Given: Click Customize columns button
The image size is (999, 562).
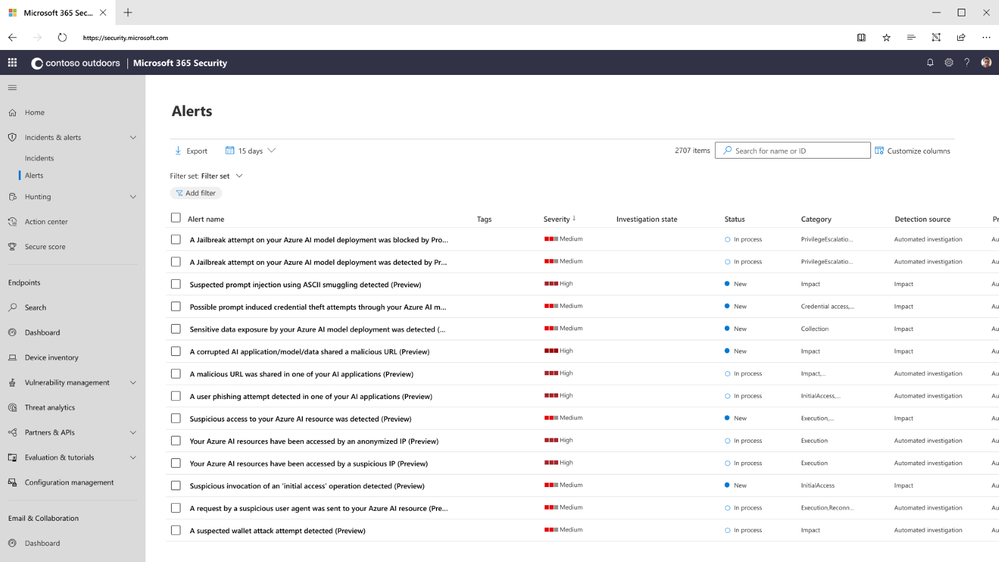Looking at the screenshot, I should click(x=912, y=151).
